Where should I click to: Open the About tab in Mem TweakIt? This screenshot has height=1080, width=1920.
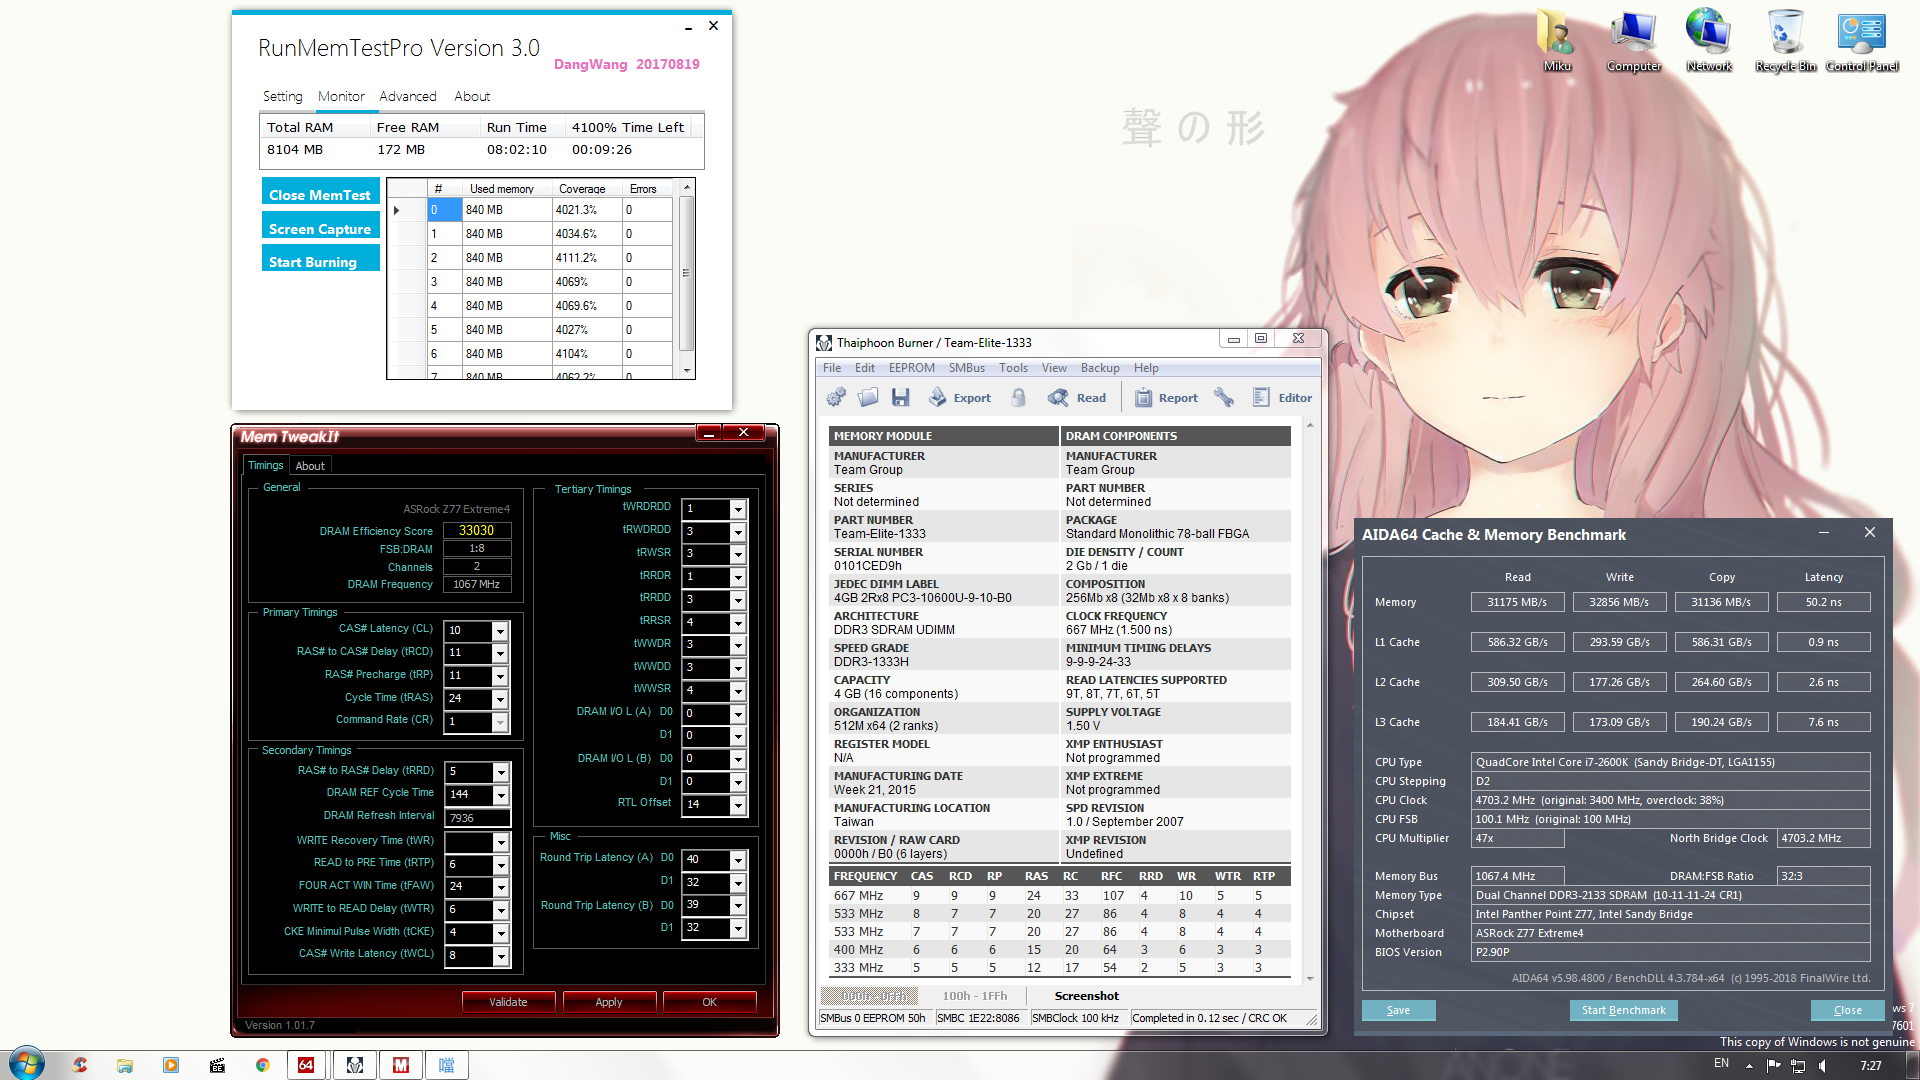point(310,466)
